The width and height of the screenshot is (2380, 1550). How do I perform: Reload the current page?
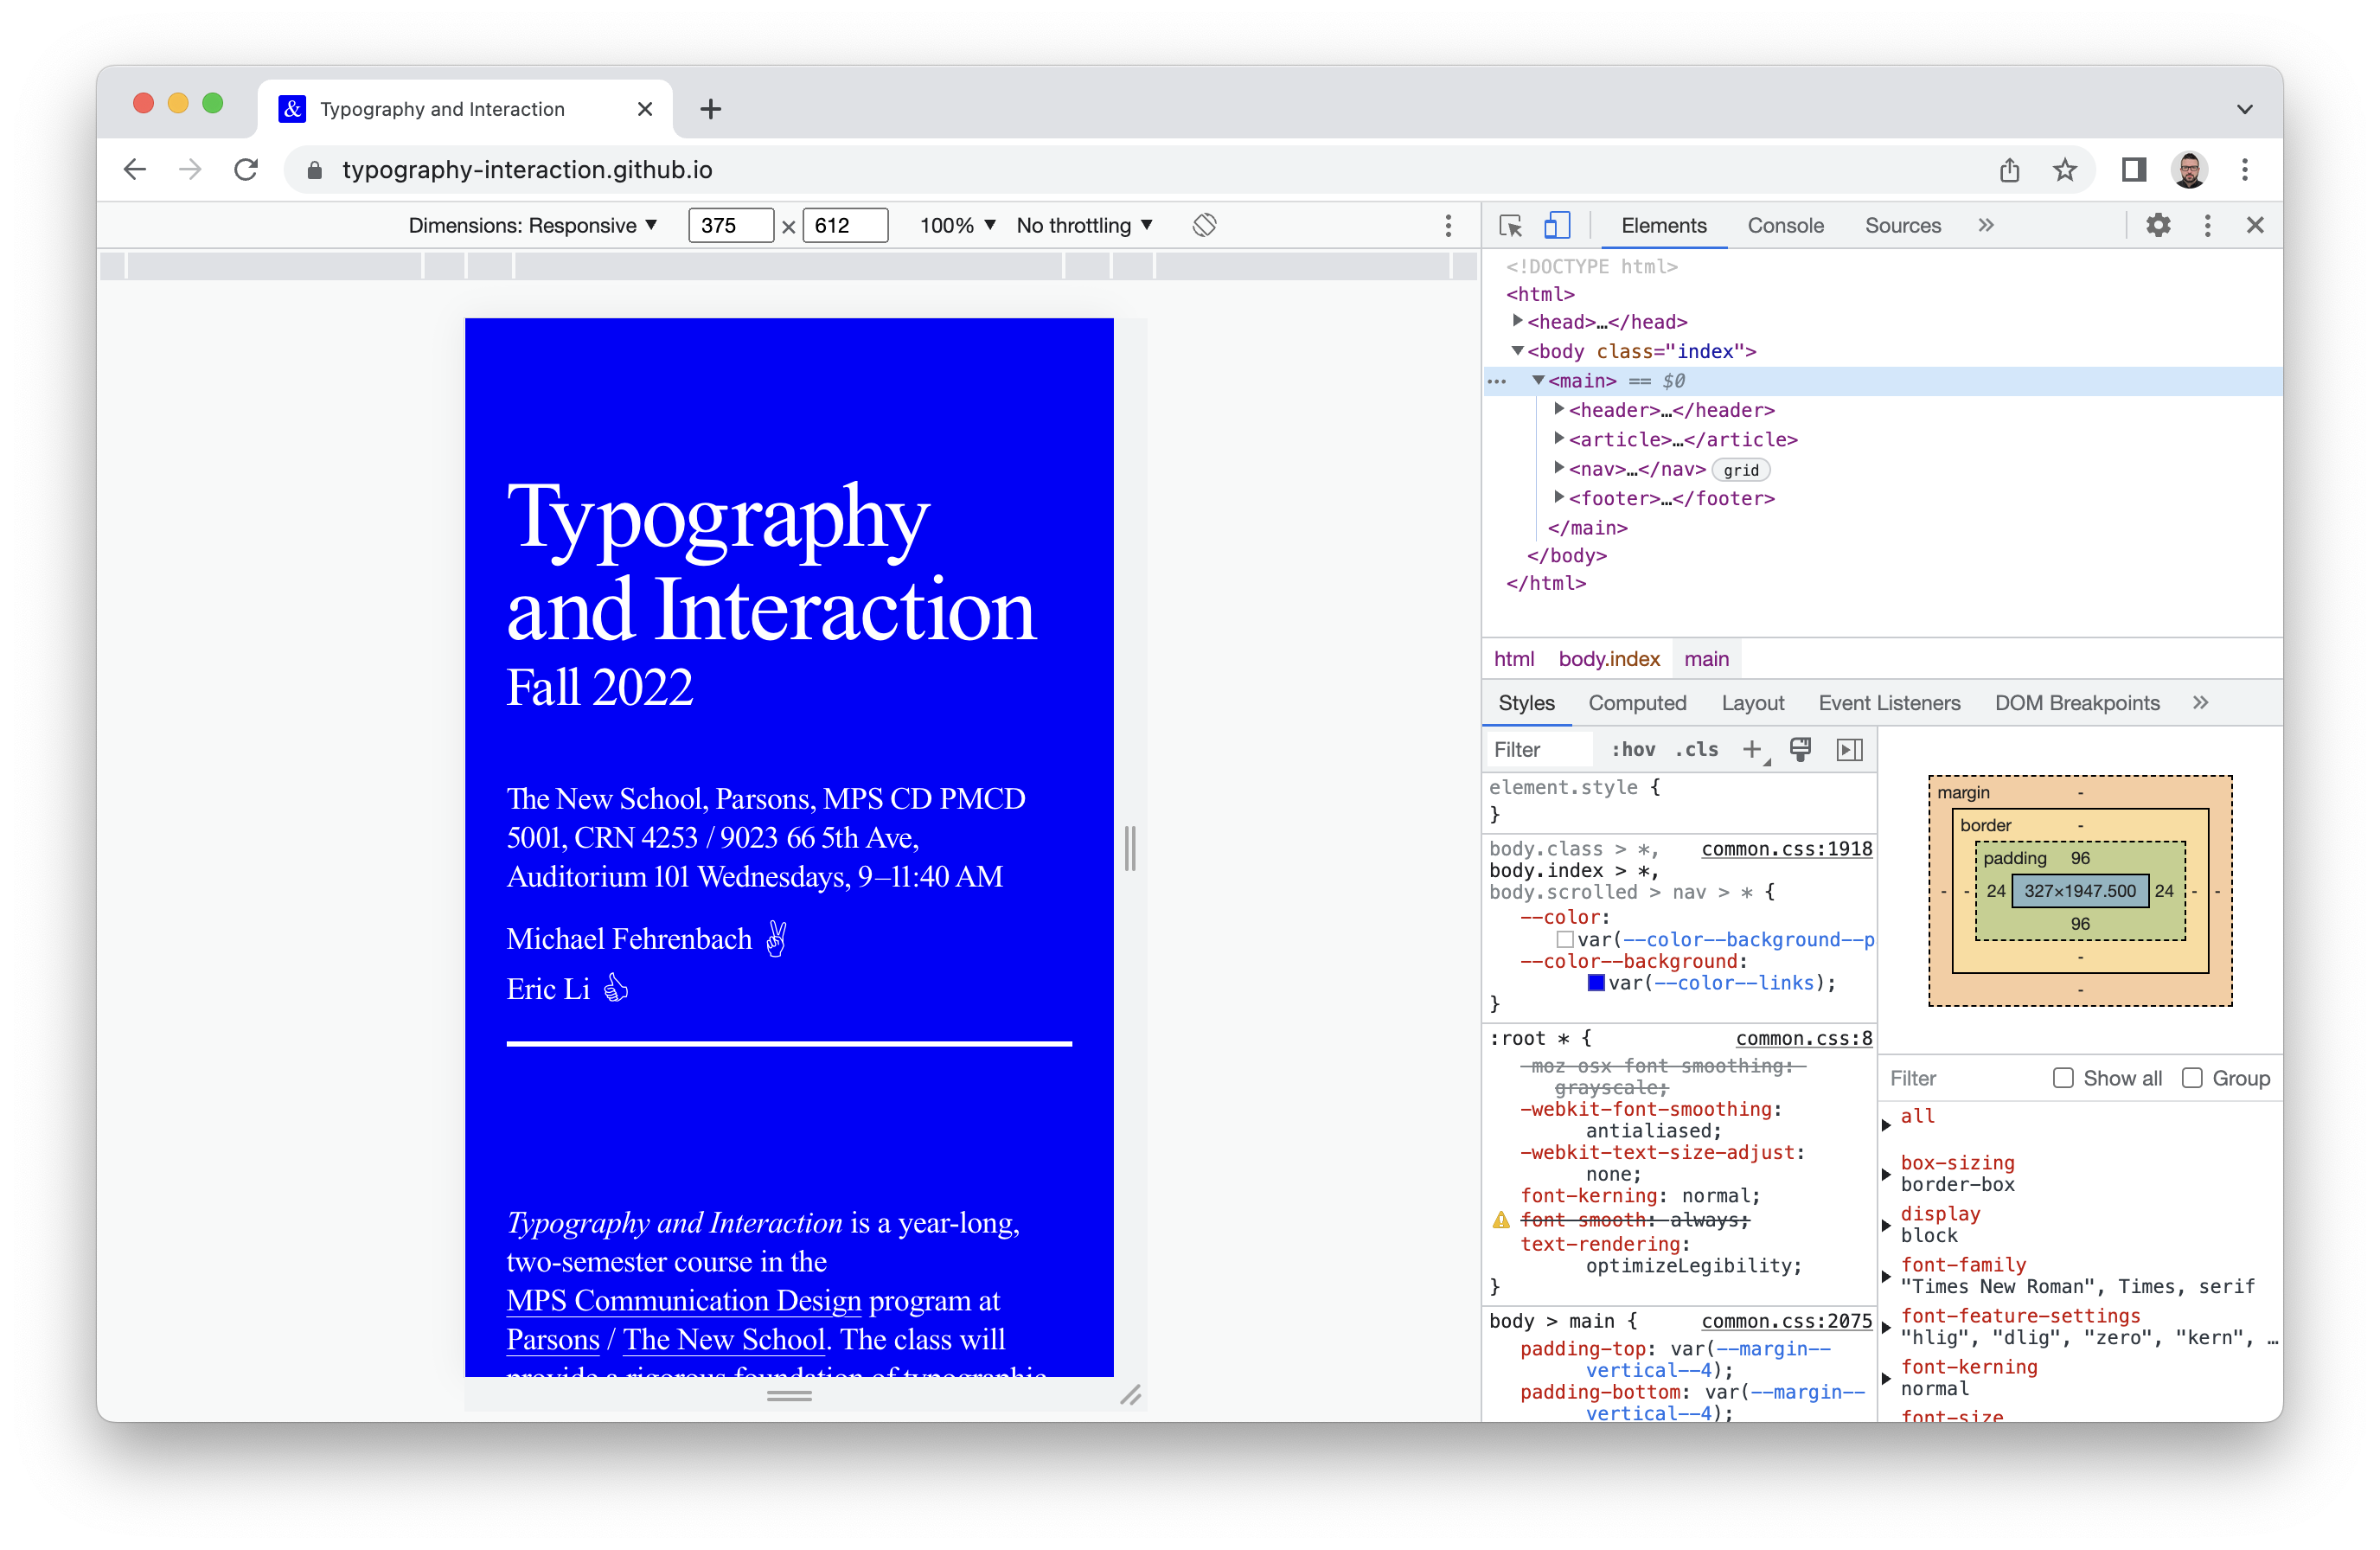click(246, 169)
